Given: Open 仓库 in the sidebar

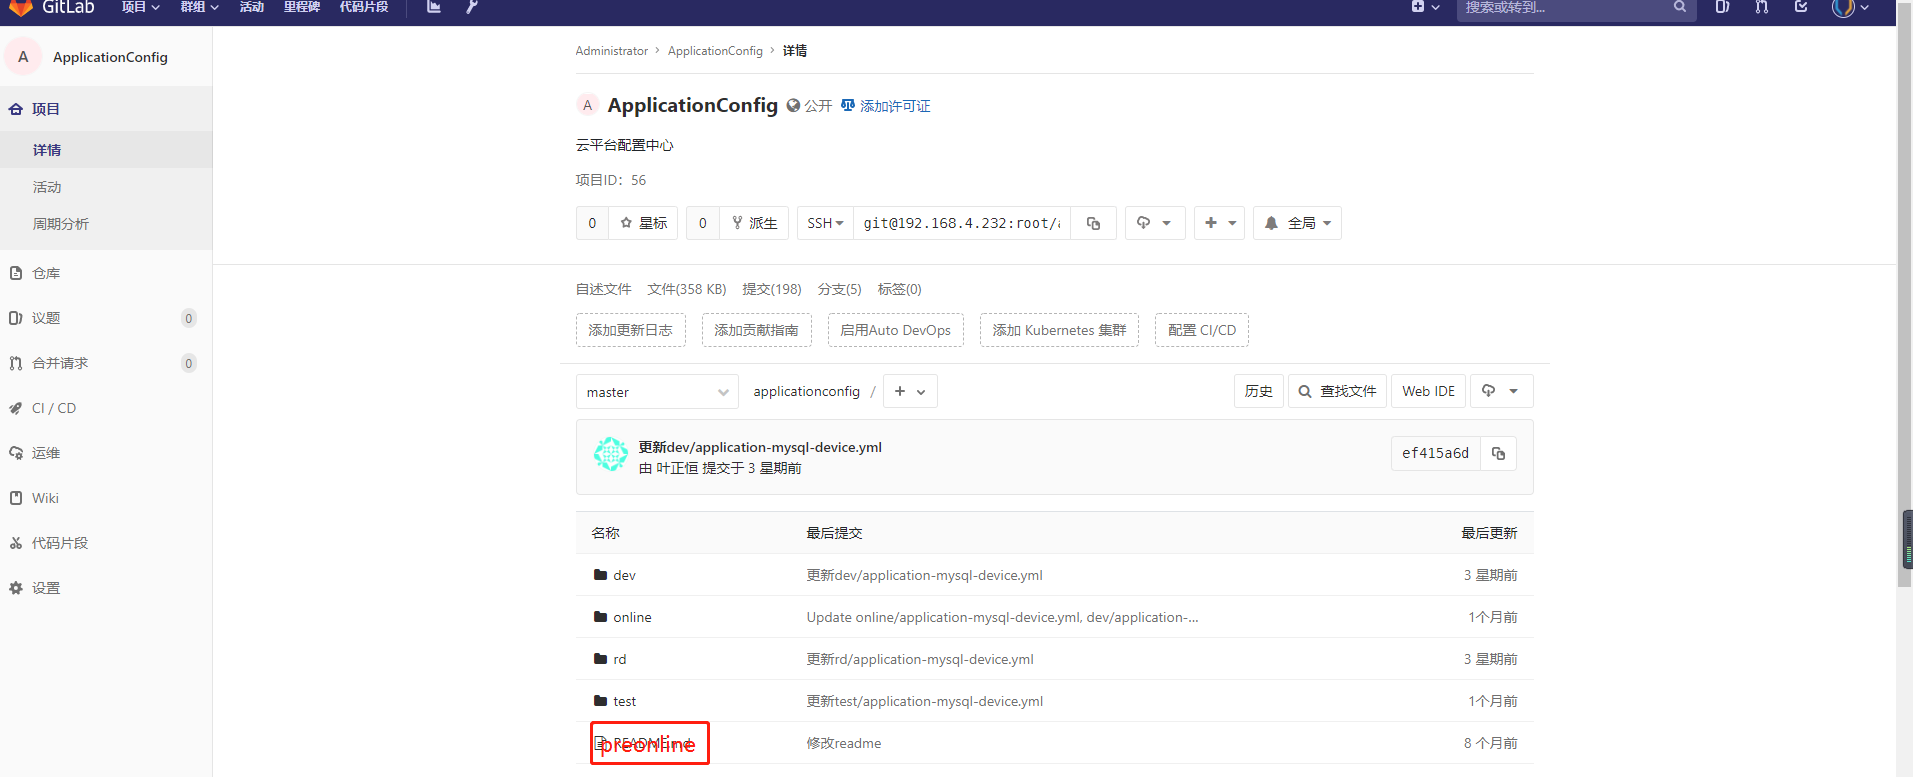Looking at the screenshot, I should (106, 273).
